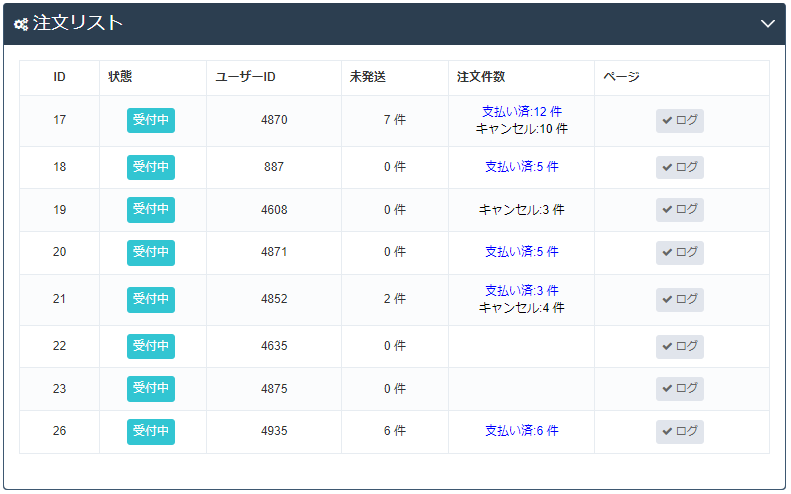Click the 受付中 status badge for ID 17
Image resolution: width=791 pixels, height=494 pixels.
point(151,120)
